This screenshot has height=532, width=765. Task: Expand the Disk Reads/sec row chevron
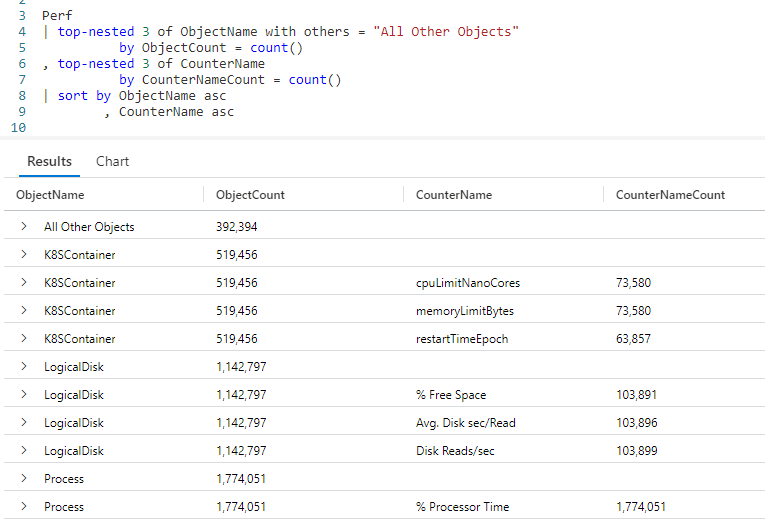click(x=23, y=451)
